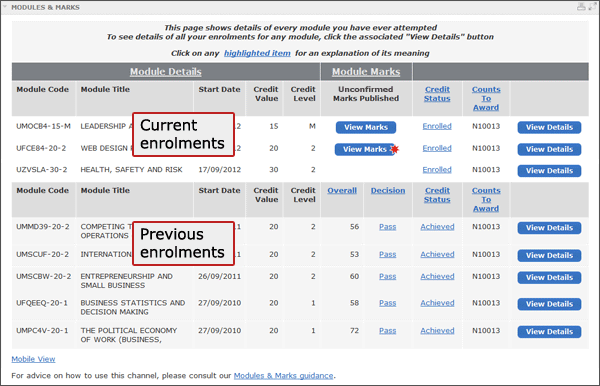Open View Details for Business Statistics module
The width and height of the screenshot is (600, 386).
pyautogui.click(x=549, y=304)
